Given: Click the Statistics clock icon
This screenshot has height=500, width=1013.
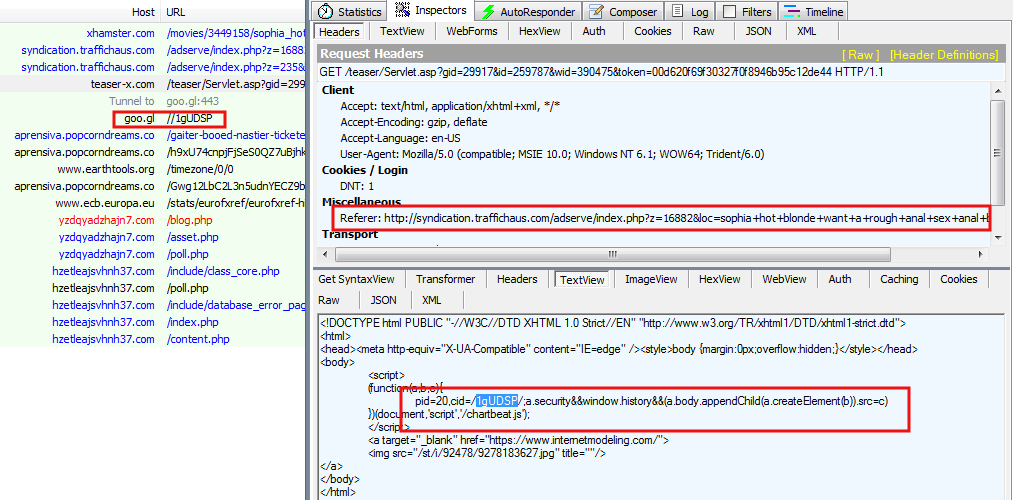Looking at the screenshot, I should [326, 12].
